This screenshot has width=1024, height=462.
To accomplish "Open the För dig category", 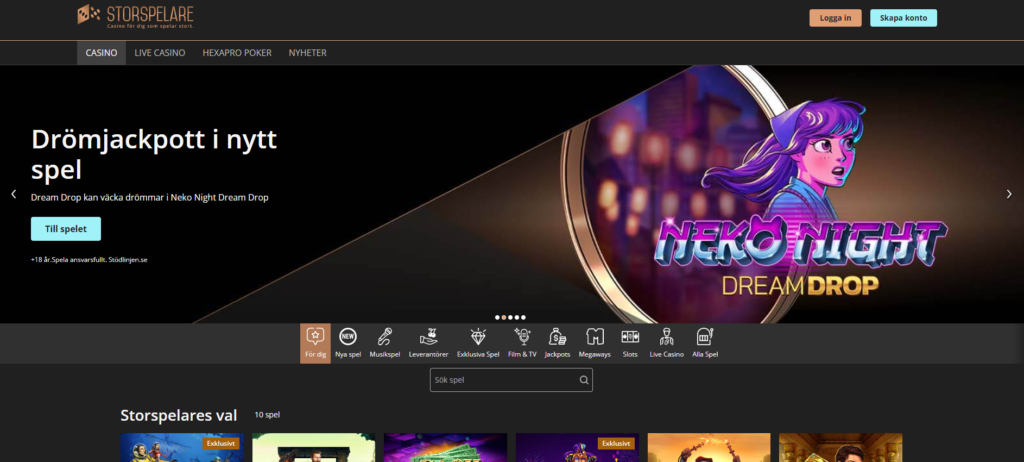I will tap(315, 343).
